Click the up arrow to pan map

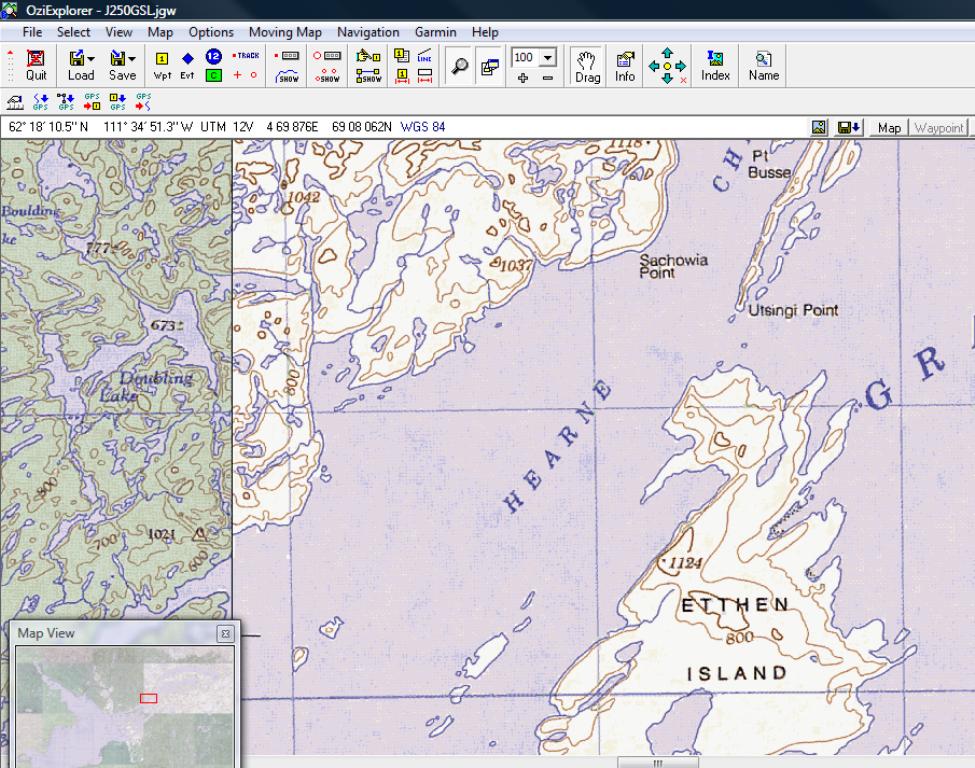point(667,53)
